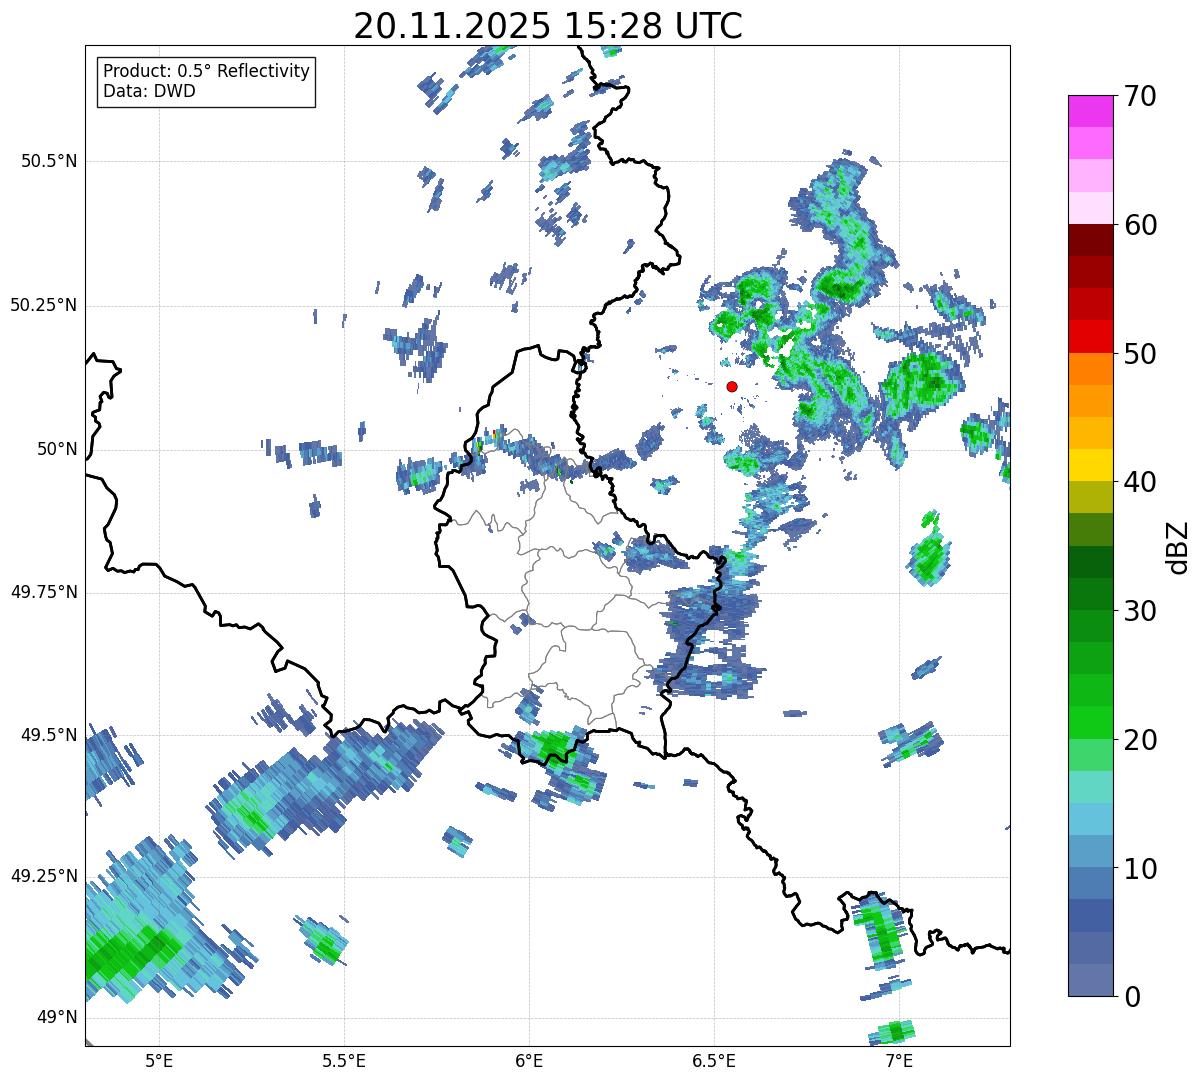Viewport: 1202px width, 1081px height.
Task: Click the title "20.11.2025 15:28 UTC"
Action: pyautogui.click(x=548, y=25)
